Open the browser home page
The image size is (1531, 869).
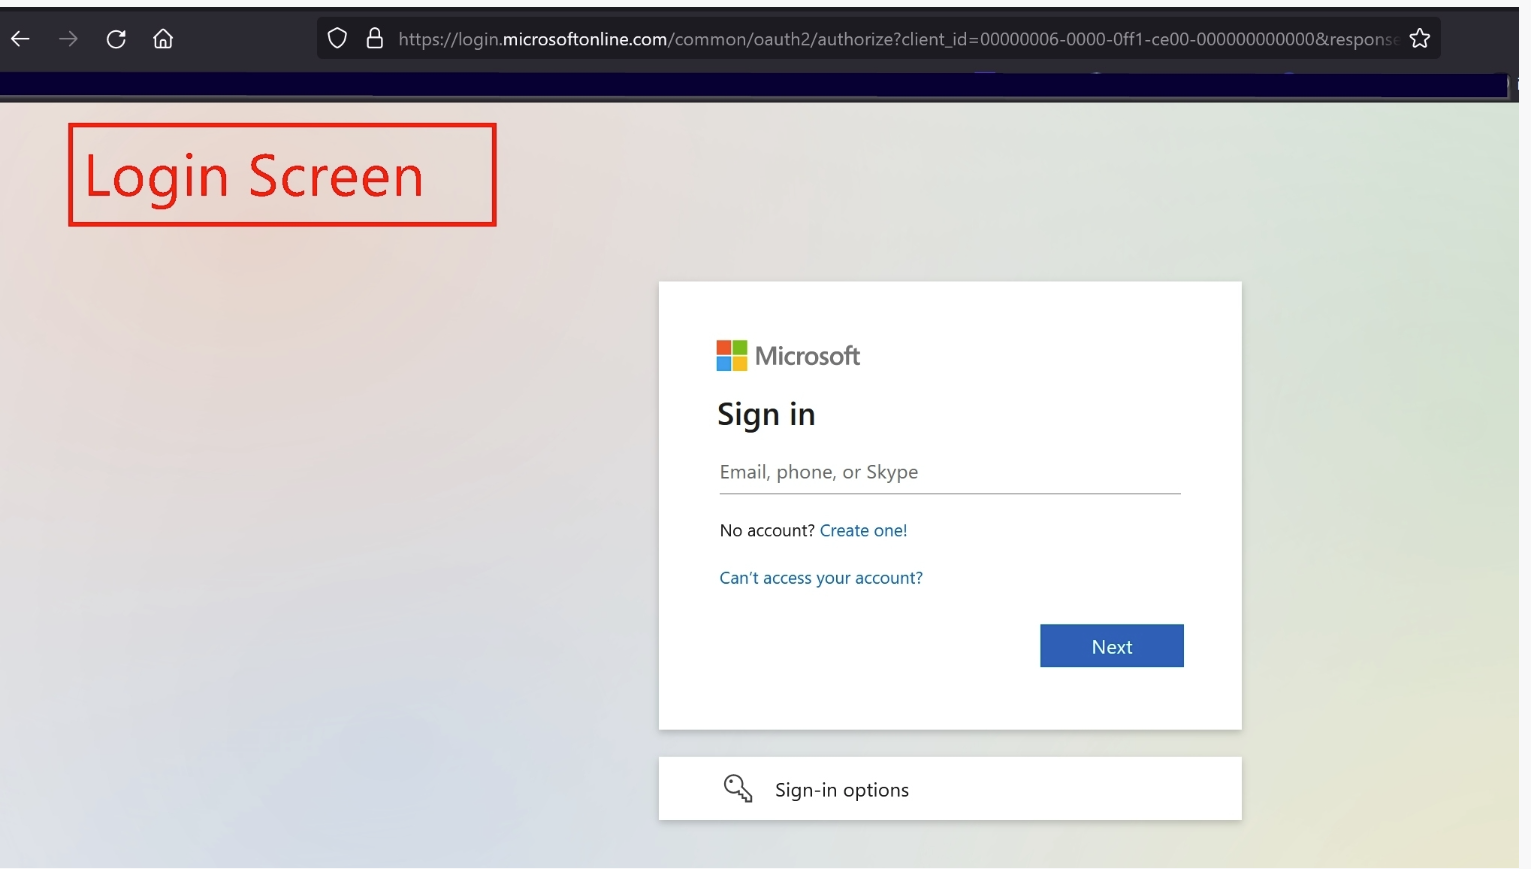[162, 38]
